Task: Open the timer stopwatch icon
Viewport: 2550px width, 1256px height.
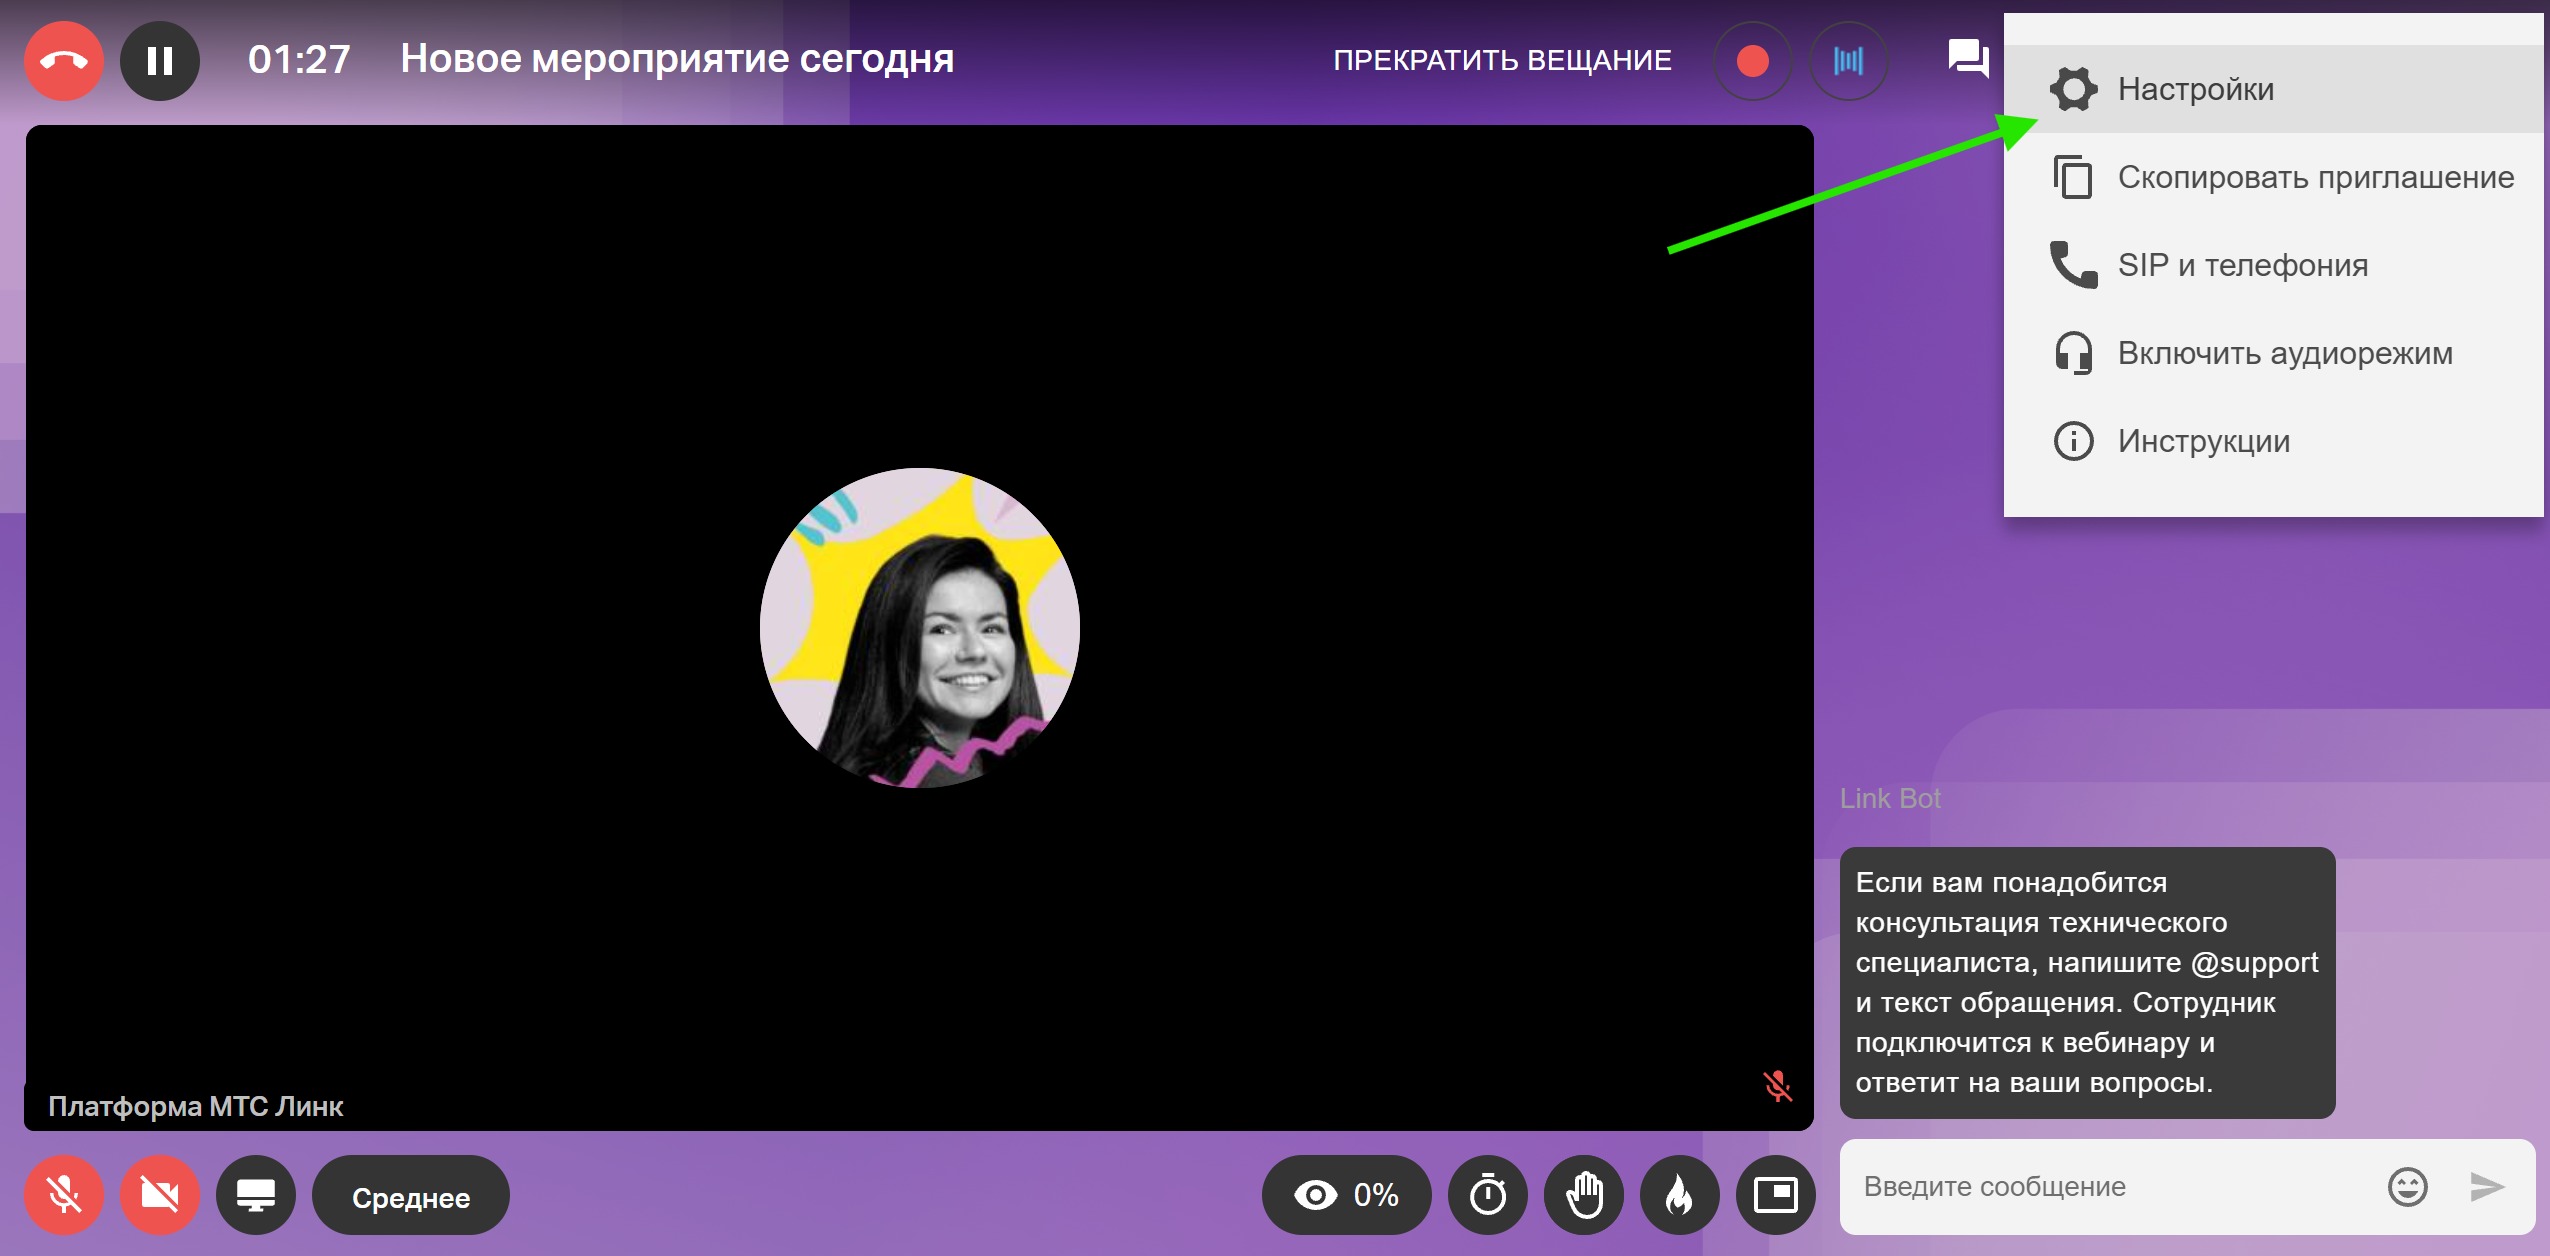Action: [1488, 1195]
